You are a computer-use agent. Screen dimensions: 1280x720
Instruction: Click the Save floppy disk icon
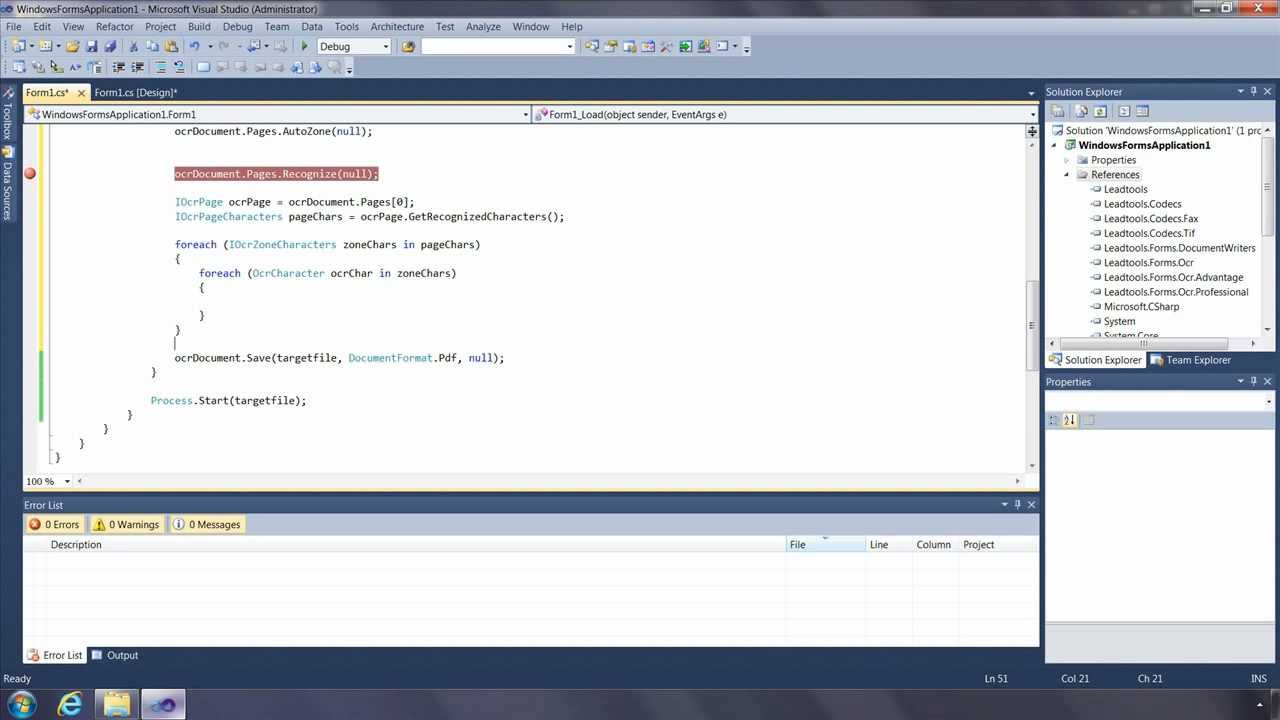pyautogui.click(x=92, y=46)
